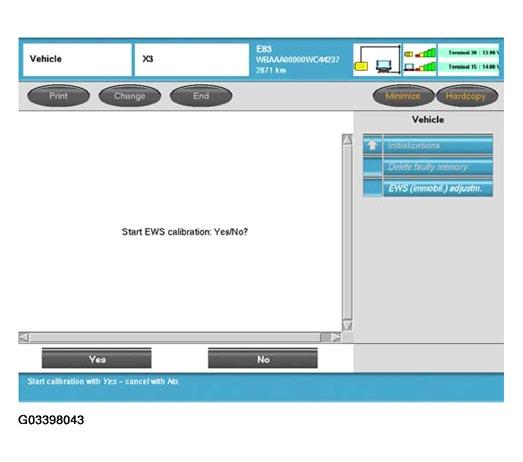Viewport: 523px width, 462px height.
Task: Click the Change oval button
Action: pyautogui.click(x=130, y=96)
